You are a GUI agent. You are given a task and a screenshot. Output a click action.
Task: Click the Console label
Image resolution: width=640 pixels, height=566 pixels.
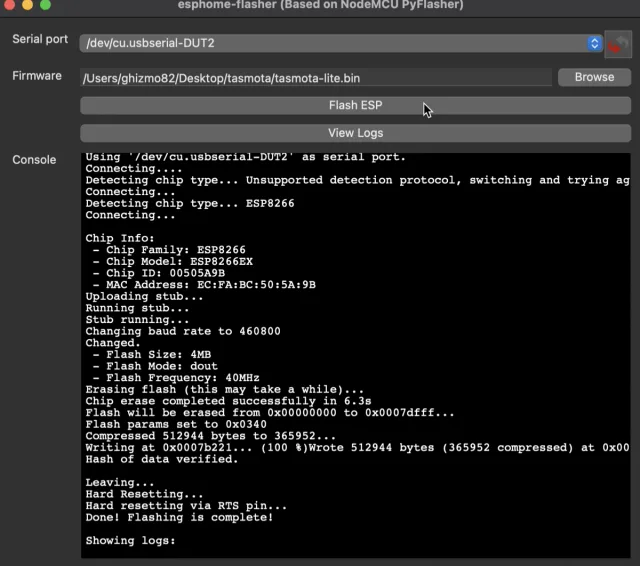pos(34,160)
